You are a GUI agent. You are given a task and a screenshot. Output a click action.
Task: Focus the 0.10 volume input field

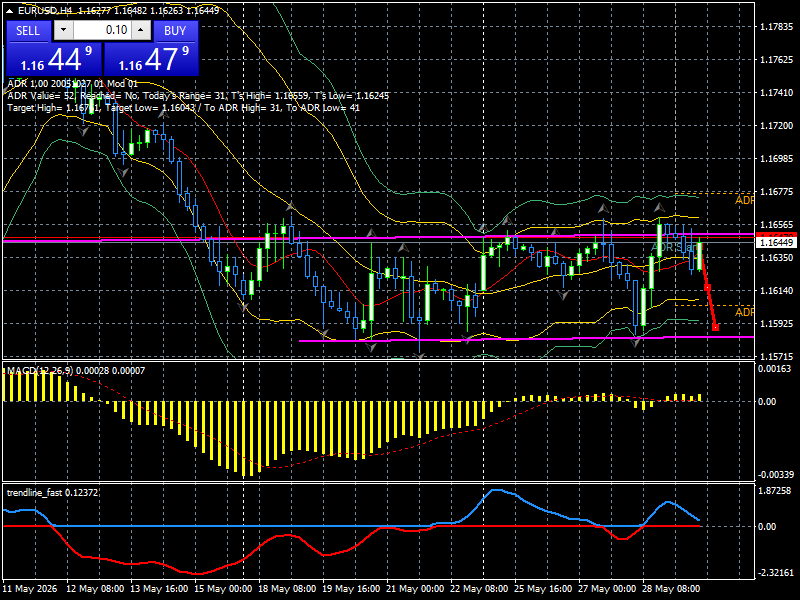102,30
